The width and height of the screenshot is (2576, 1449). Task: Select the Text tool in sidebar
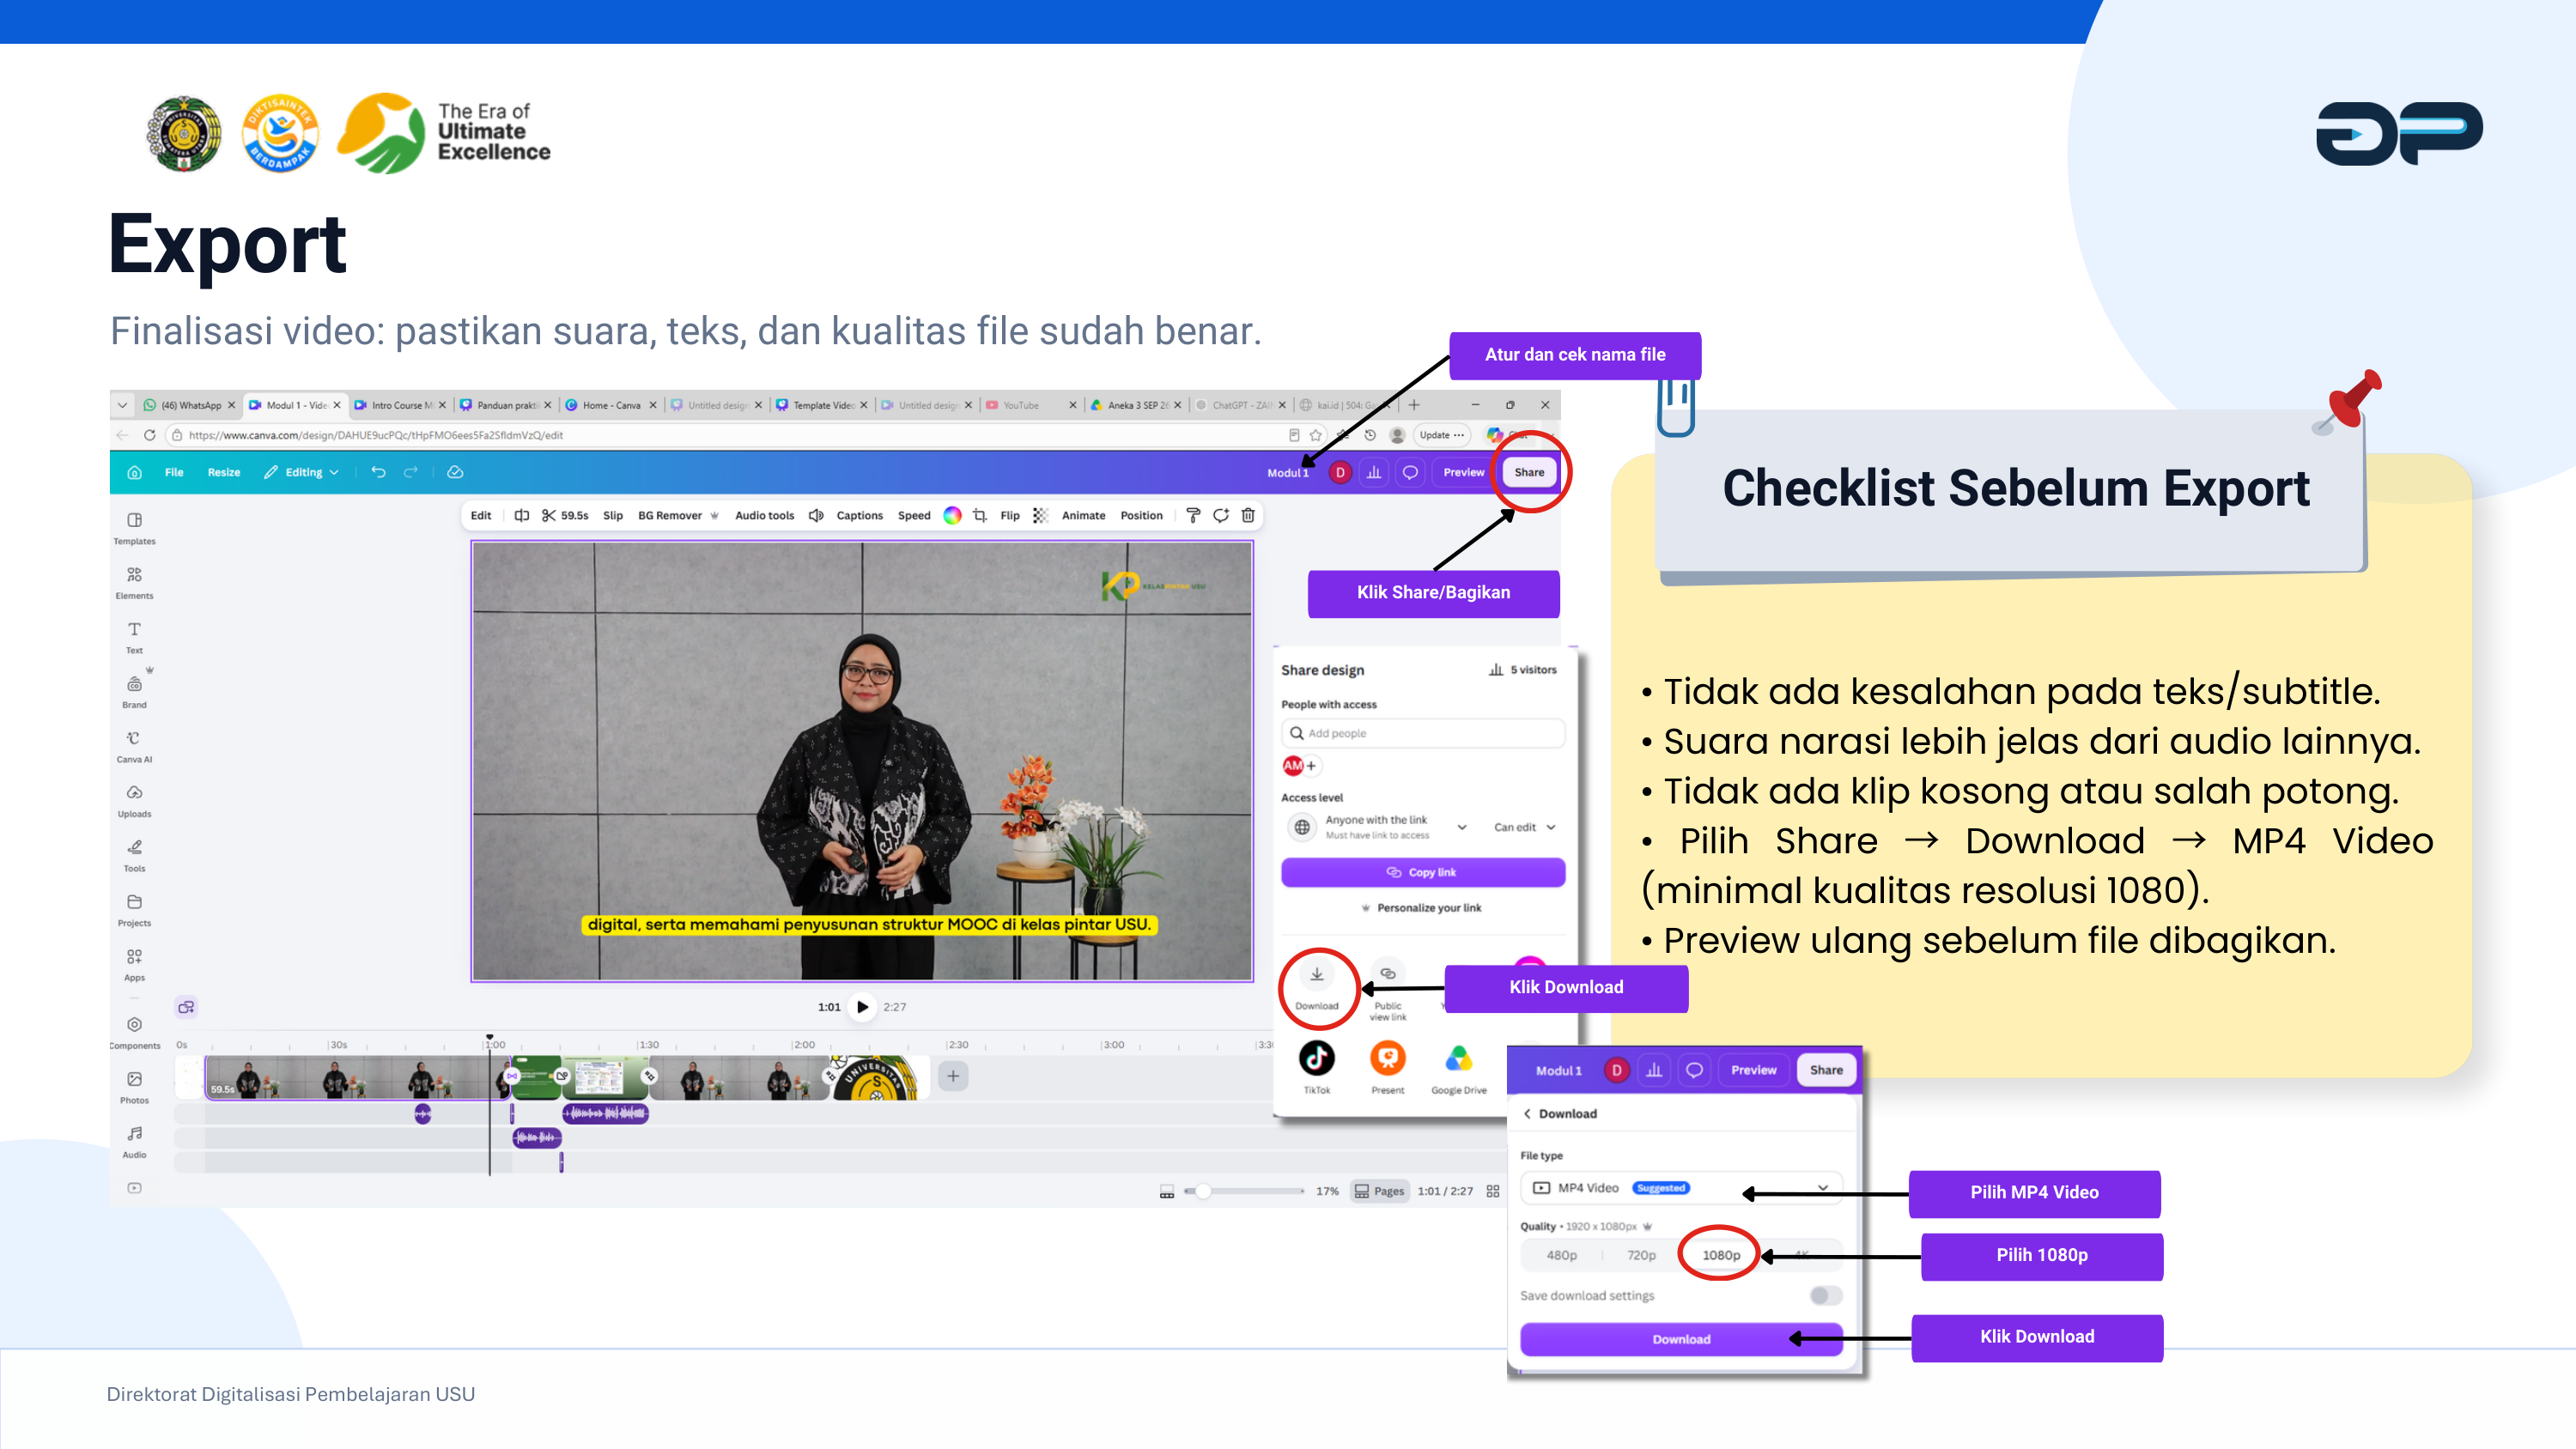[x=134, y=637]
